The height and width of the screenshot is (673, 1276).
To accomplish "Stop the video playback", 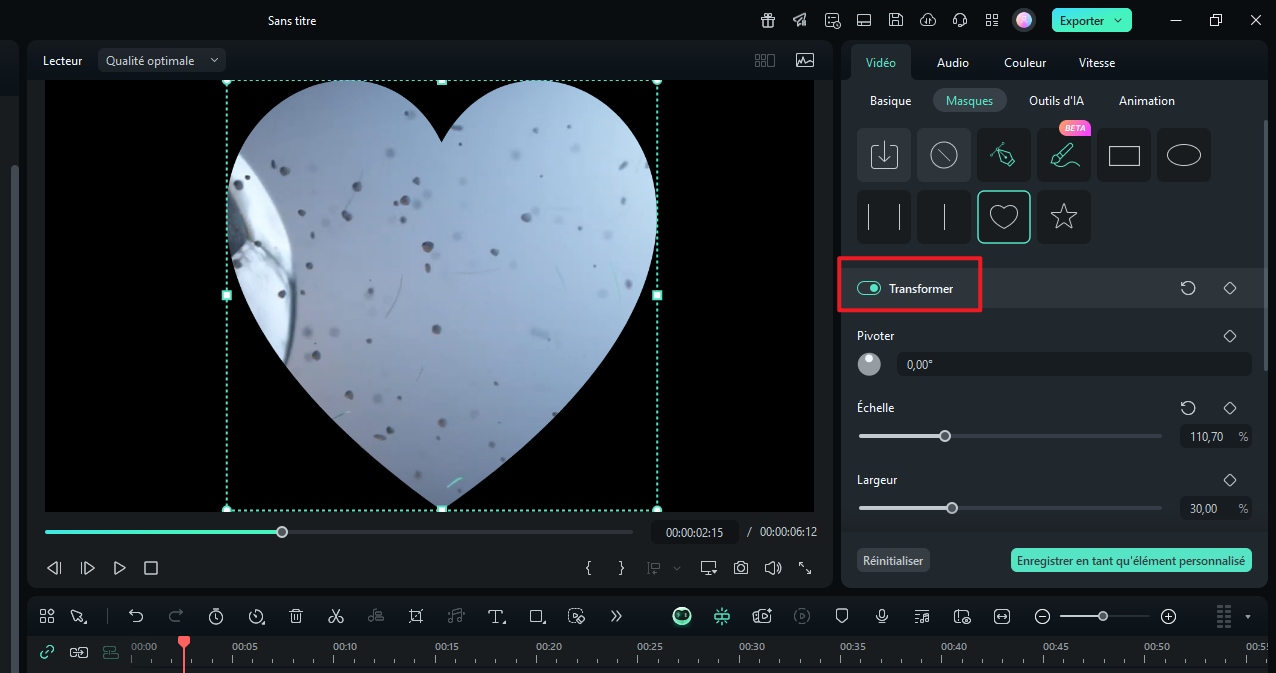I will tap(151, 568).
